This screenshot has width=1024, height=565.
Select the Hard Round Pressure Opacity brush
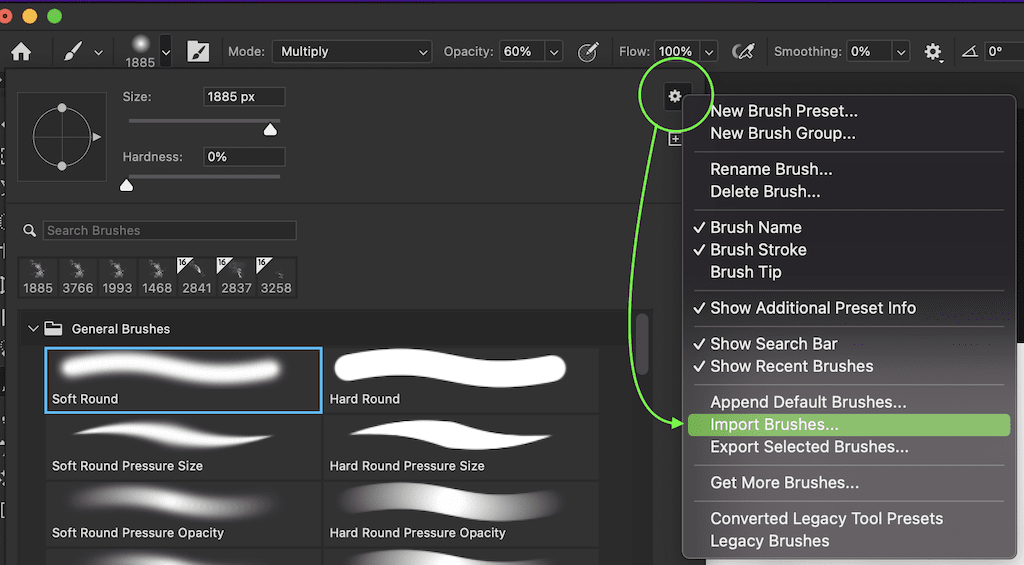461,515
